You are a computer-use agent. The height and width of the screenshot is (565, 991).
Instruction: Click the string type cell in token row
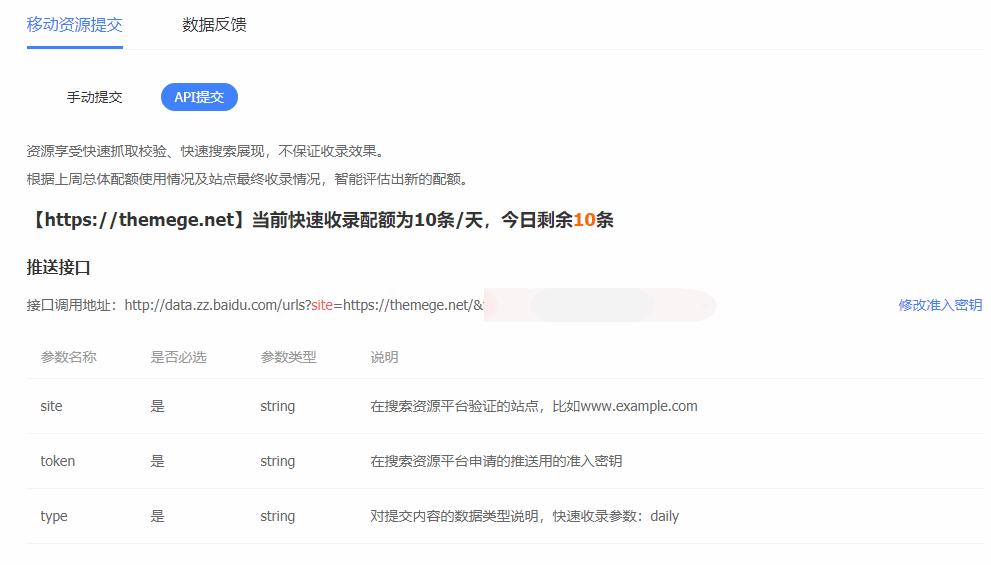point(277,461)
